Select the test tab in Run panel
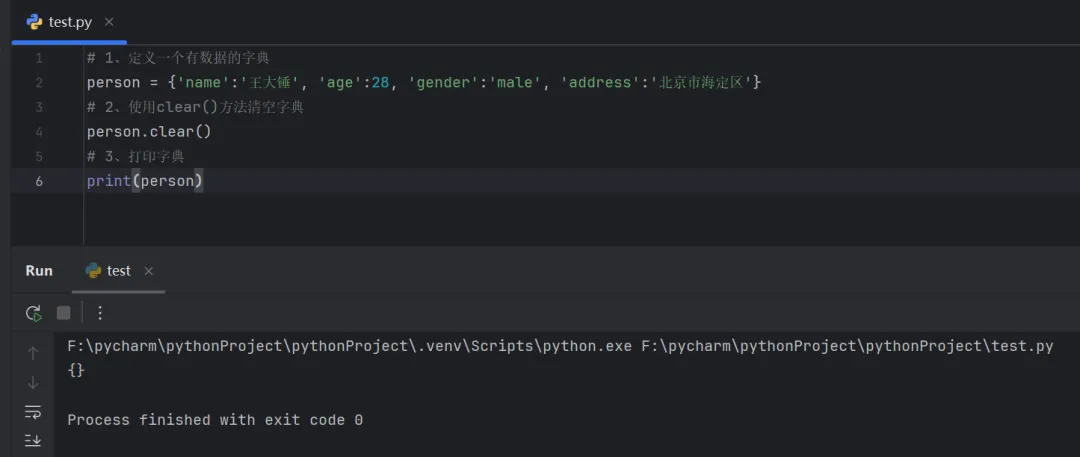This screenshot has height=457, width=1080. (118, 270)
